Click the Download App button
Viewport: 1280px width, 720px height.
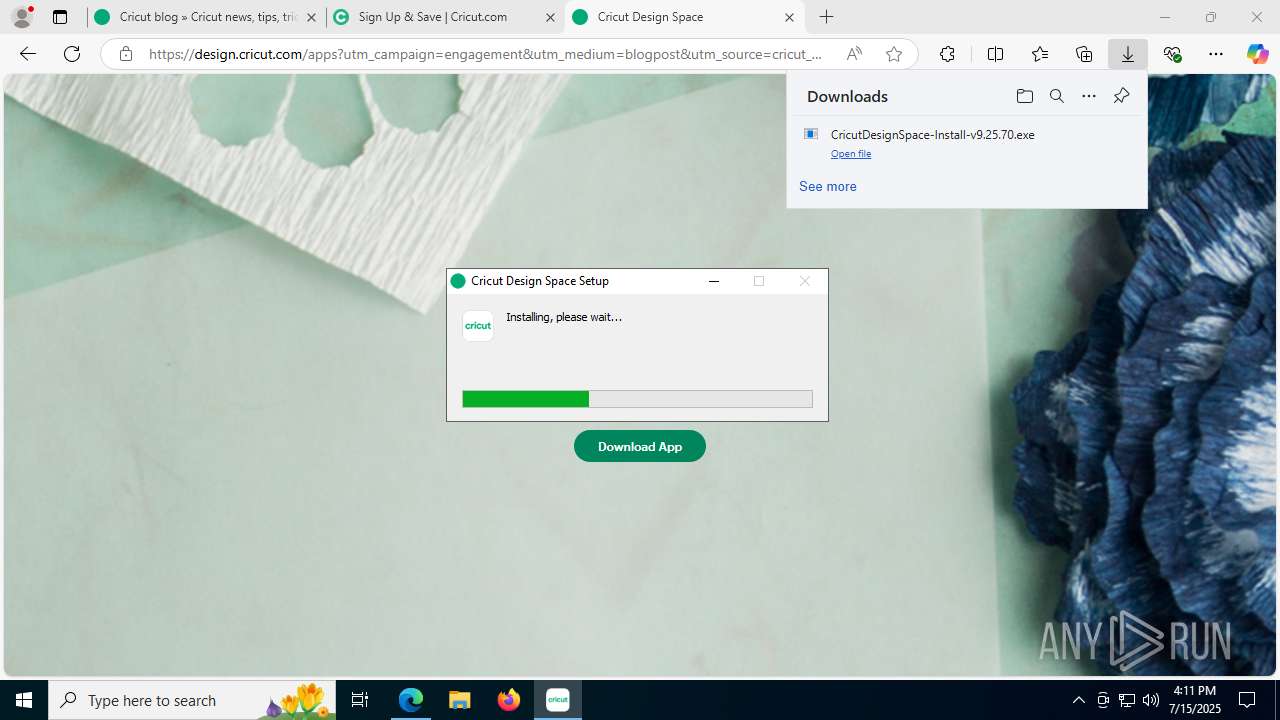pos(640,446)
